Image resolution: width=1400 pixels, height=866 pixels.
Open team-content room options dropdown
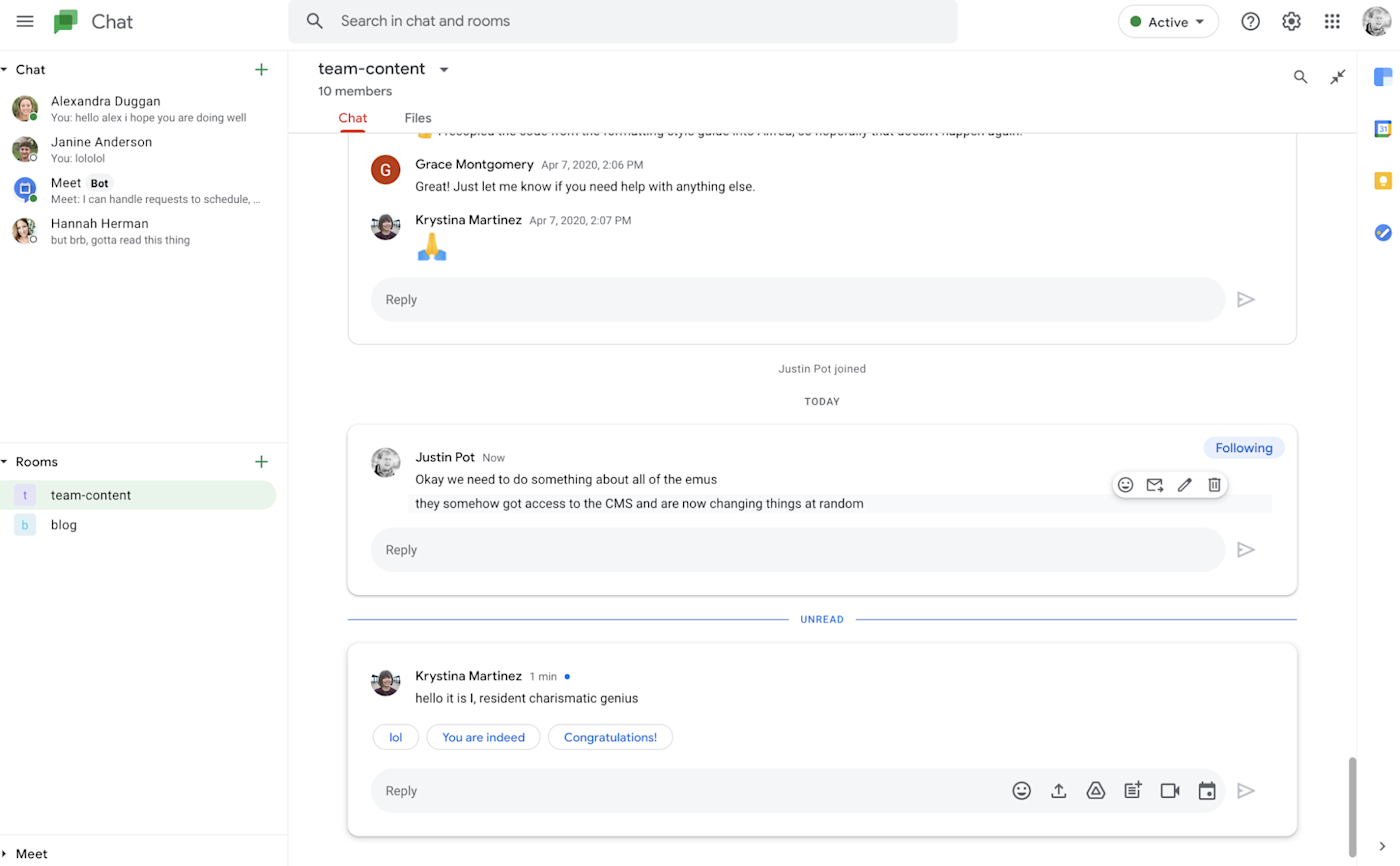click(x=444, y=70)
